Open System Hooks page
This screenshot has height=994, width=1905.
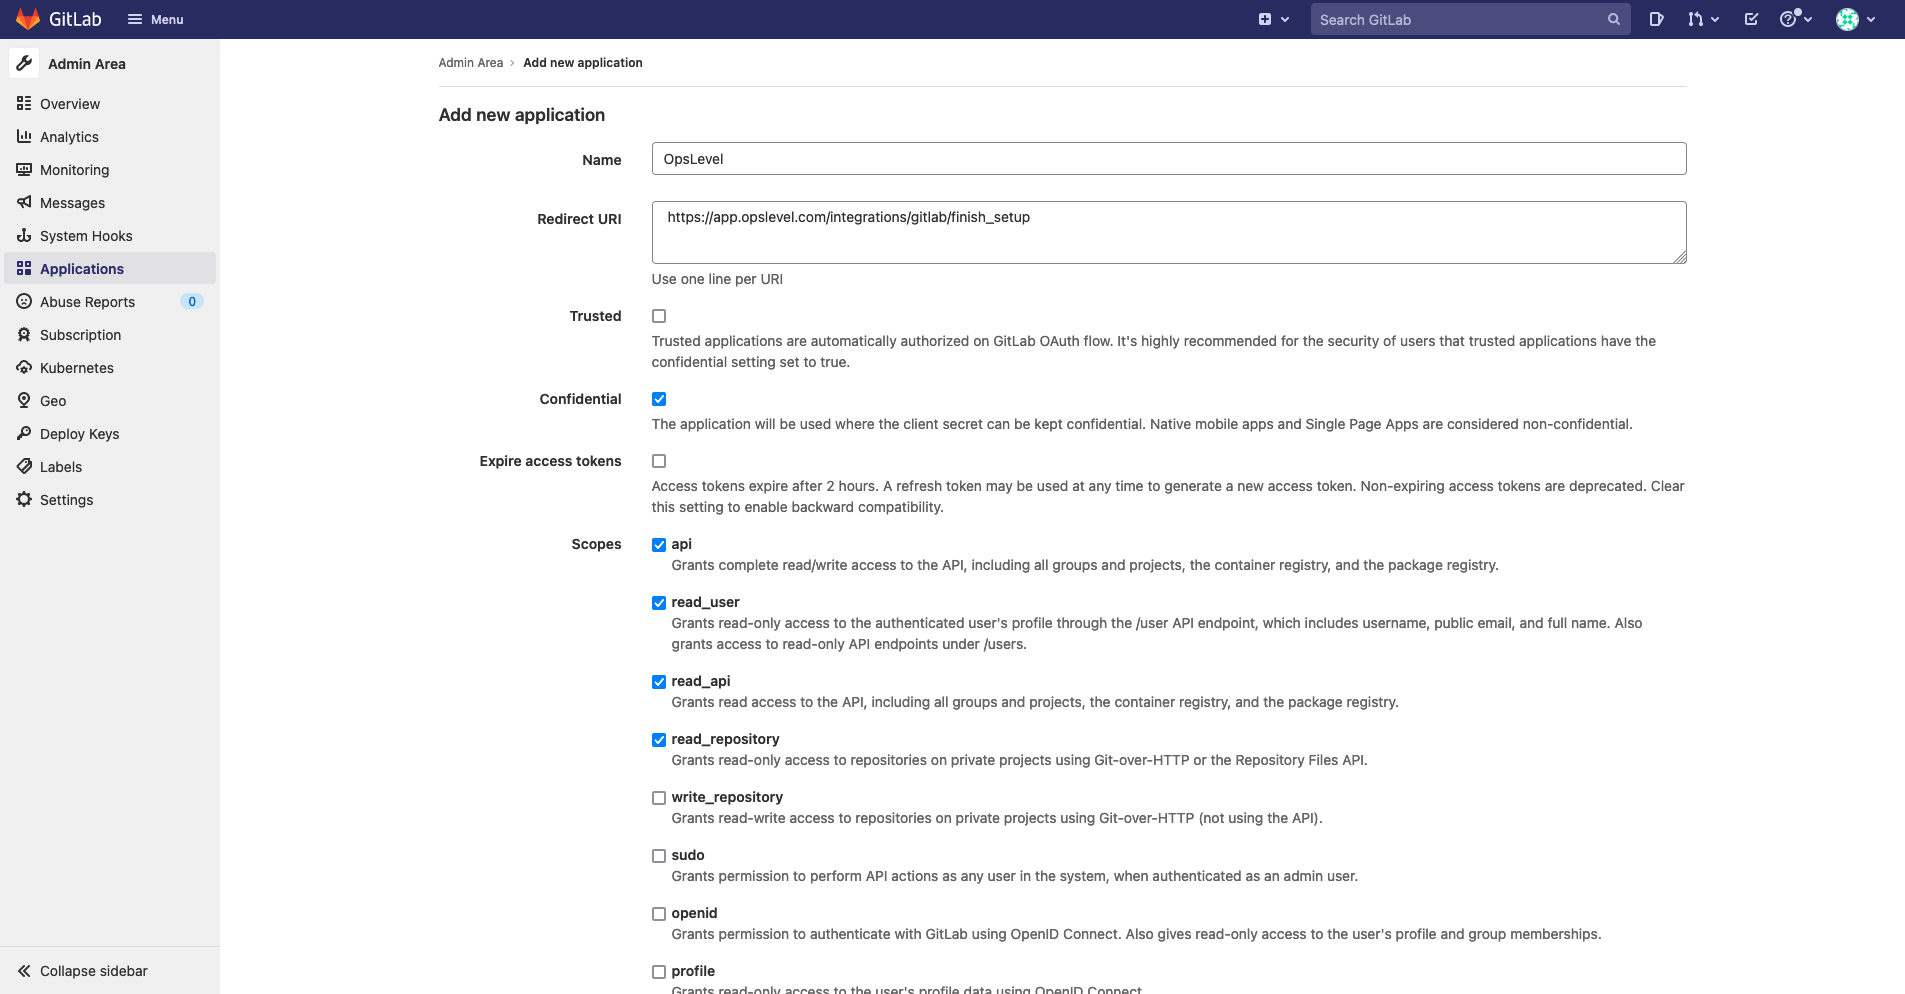[x=110, y=235]
